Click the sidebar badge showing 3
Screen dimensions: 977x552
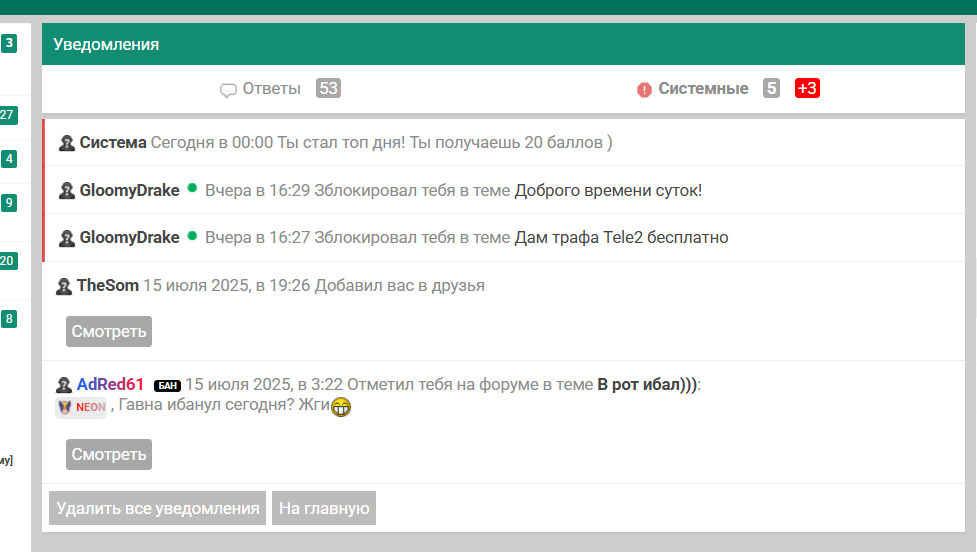[x=9, y=43]
